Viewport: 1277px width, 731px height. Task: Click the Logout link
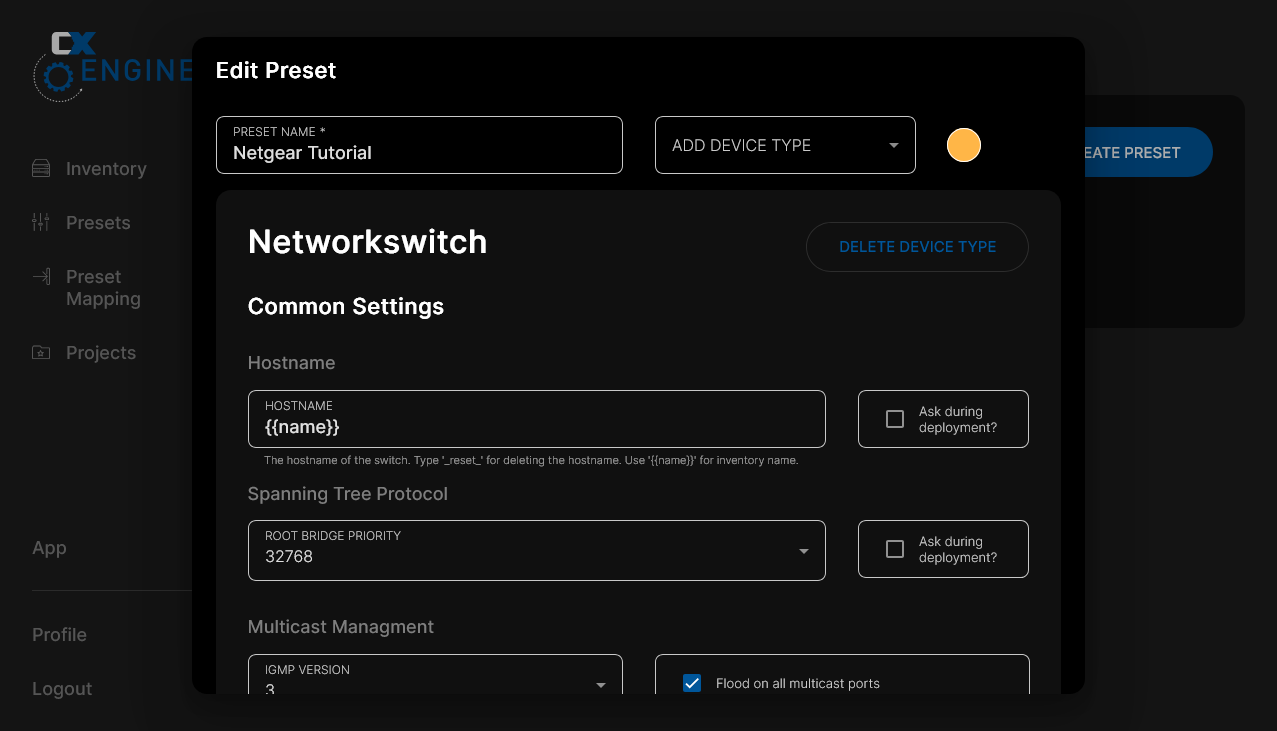[x=62, y=688]
